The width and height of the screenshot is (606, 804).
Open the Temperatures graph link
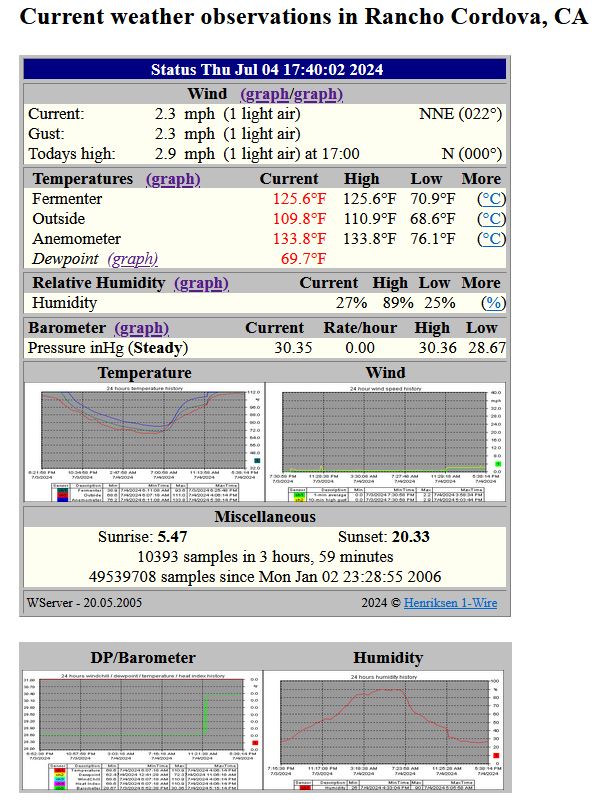[x=173, y=179]
